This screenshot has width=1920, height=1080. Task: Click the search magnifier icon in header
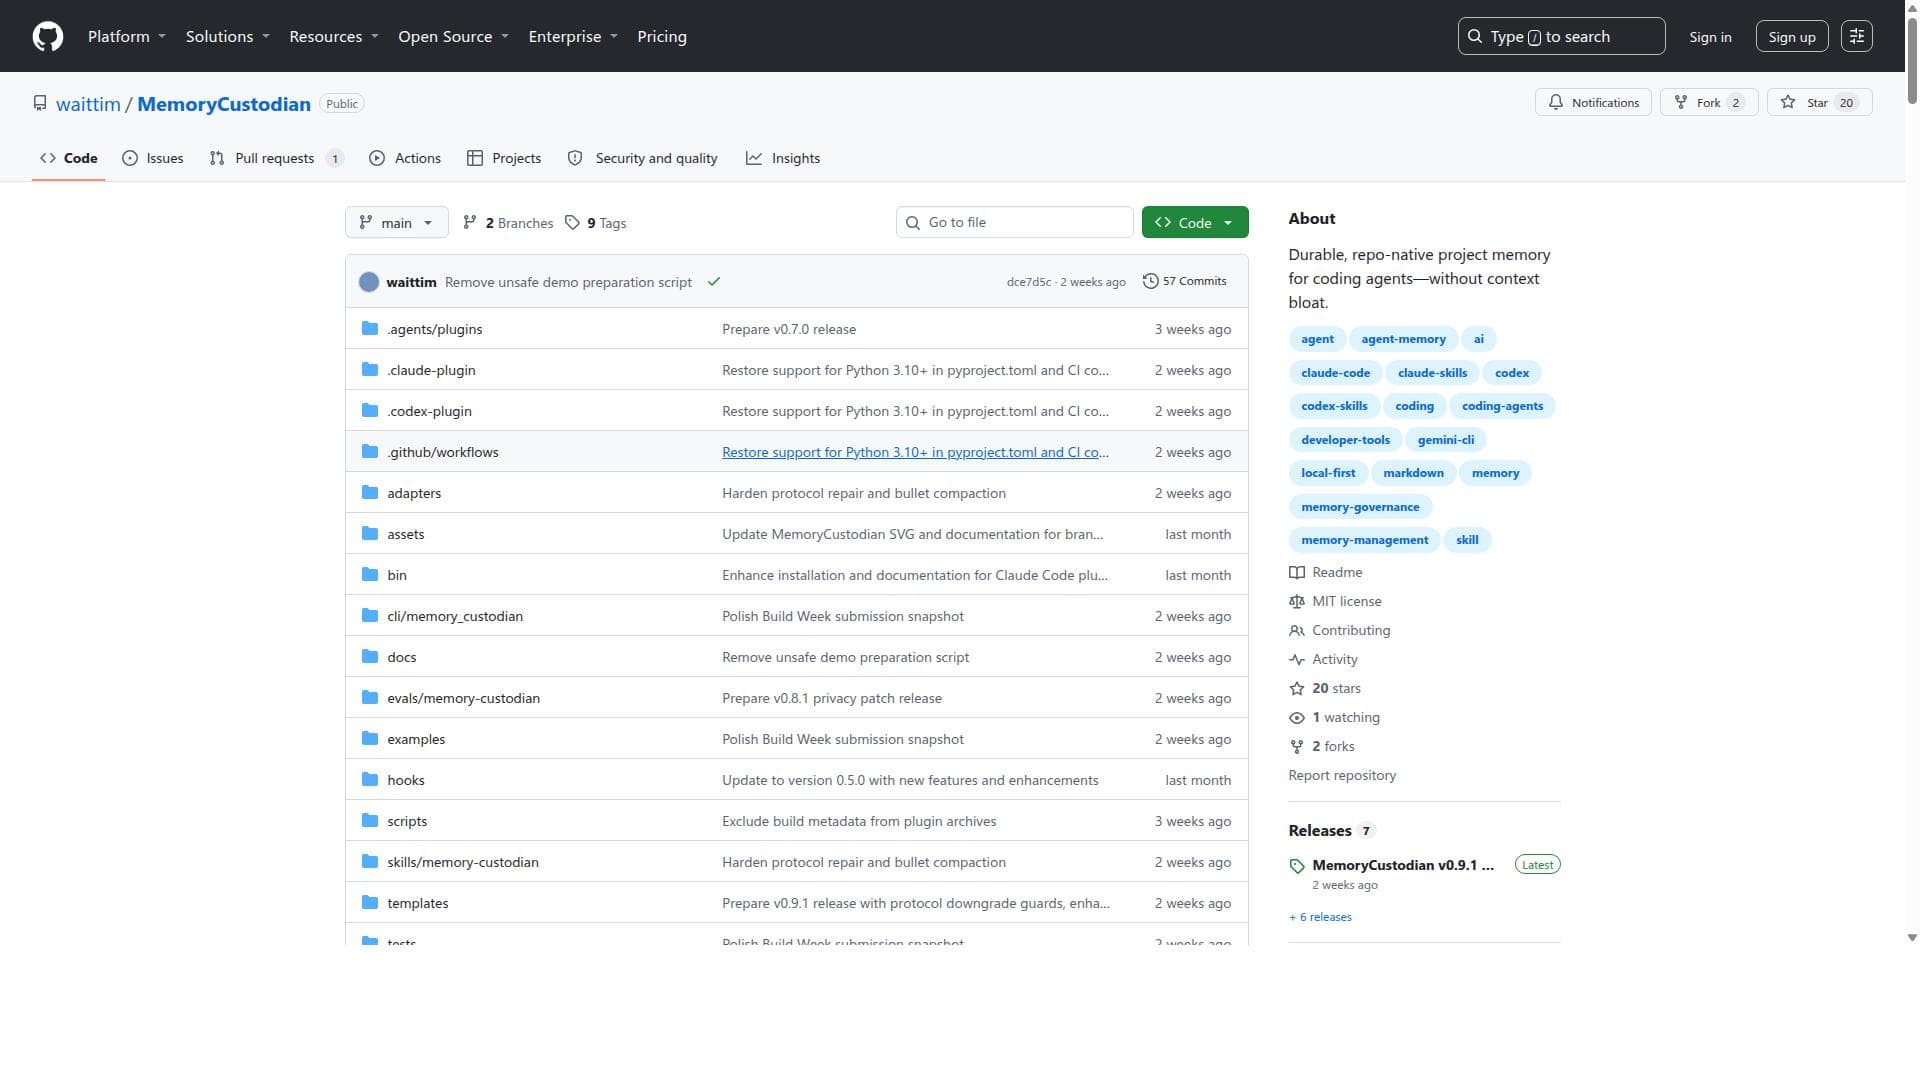[1475, 36]
